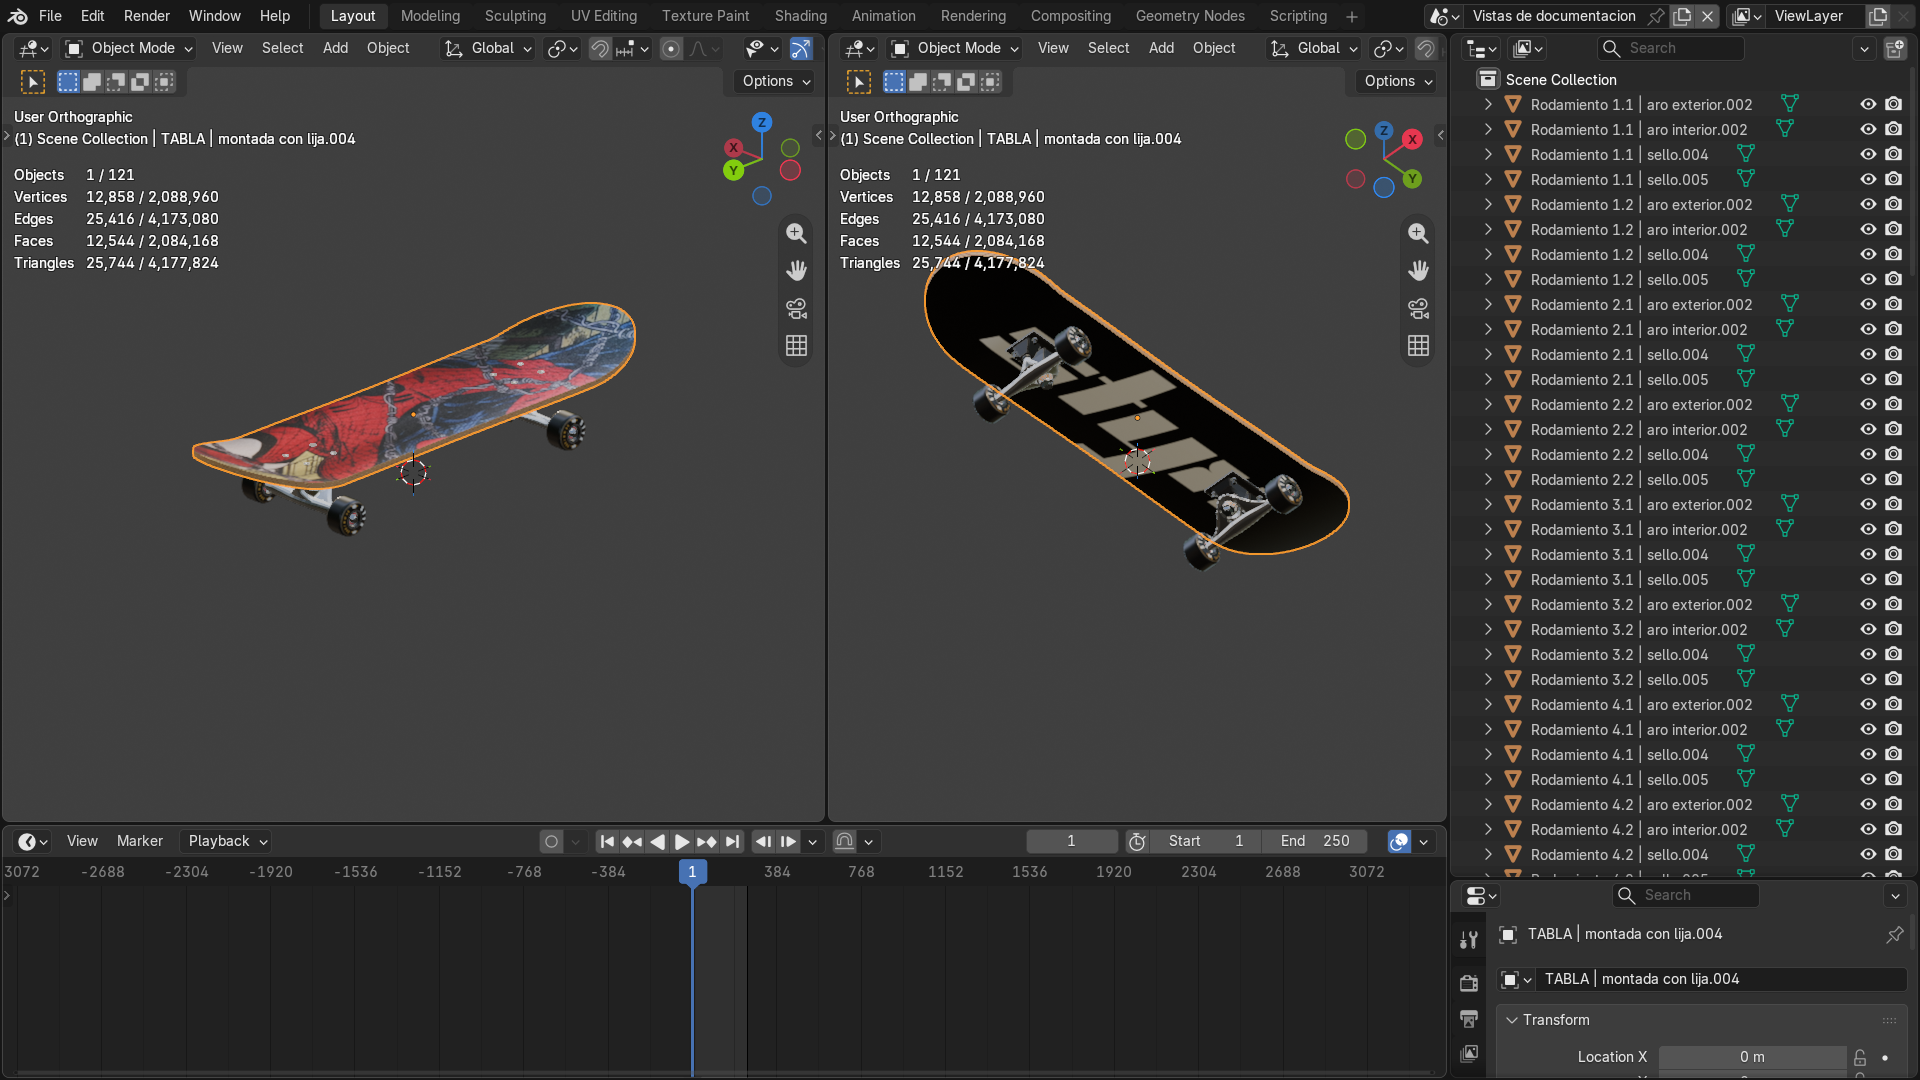
Task: Click new collection icon in Outliner
Action: click(x=1894, y=48)
